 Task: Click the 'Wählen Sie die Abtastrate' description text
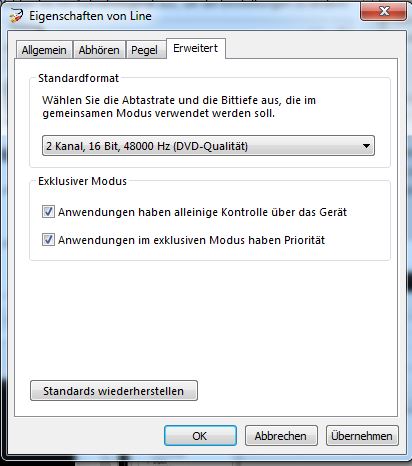pyautogui.click(x=179, y=107)
